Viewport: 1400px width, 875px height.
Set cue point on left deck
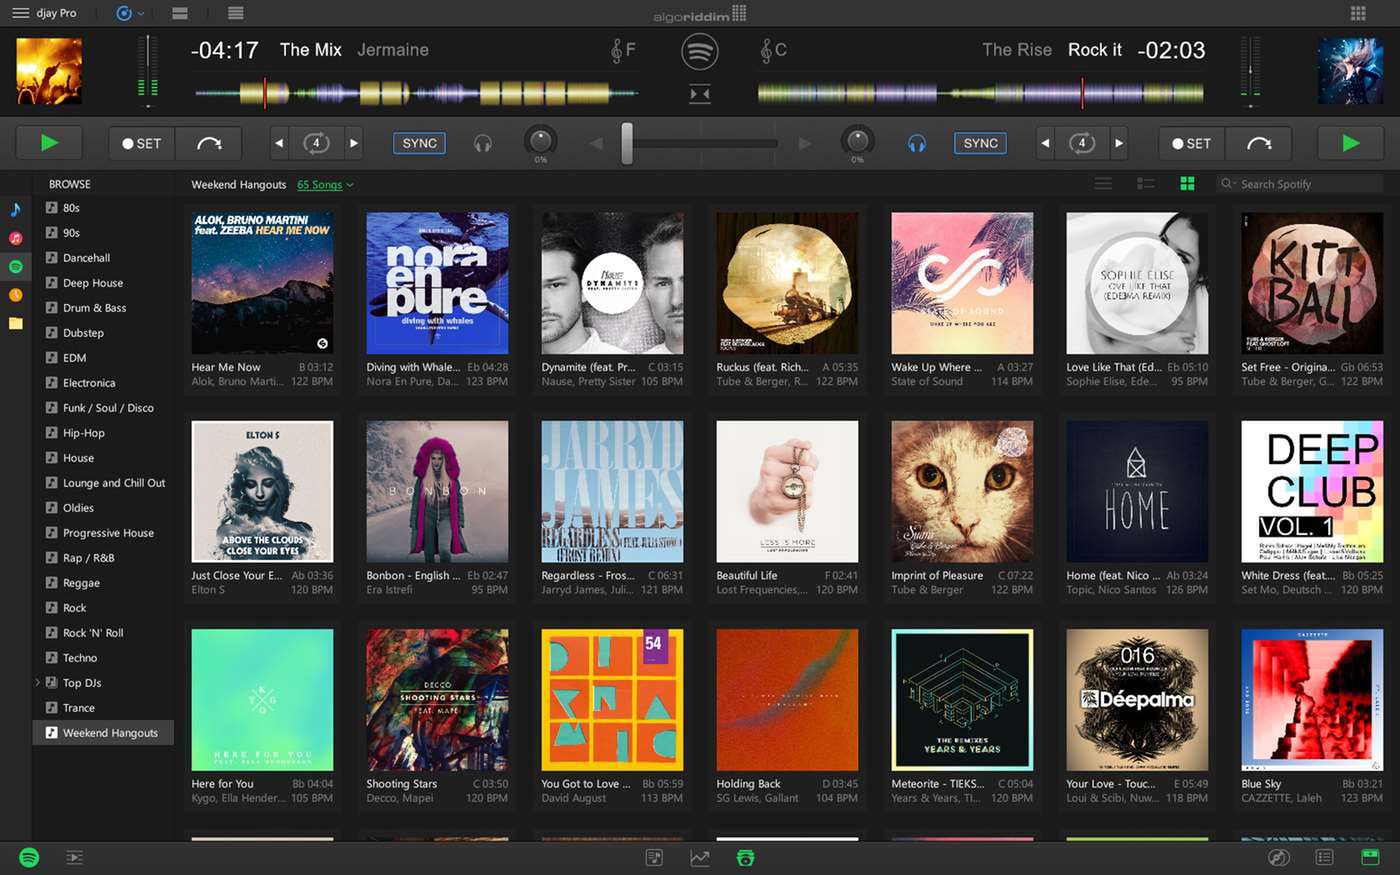(x=141, y=143)
